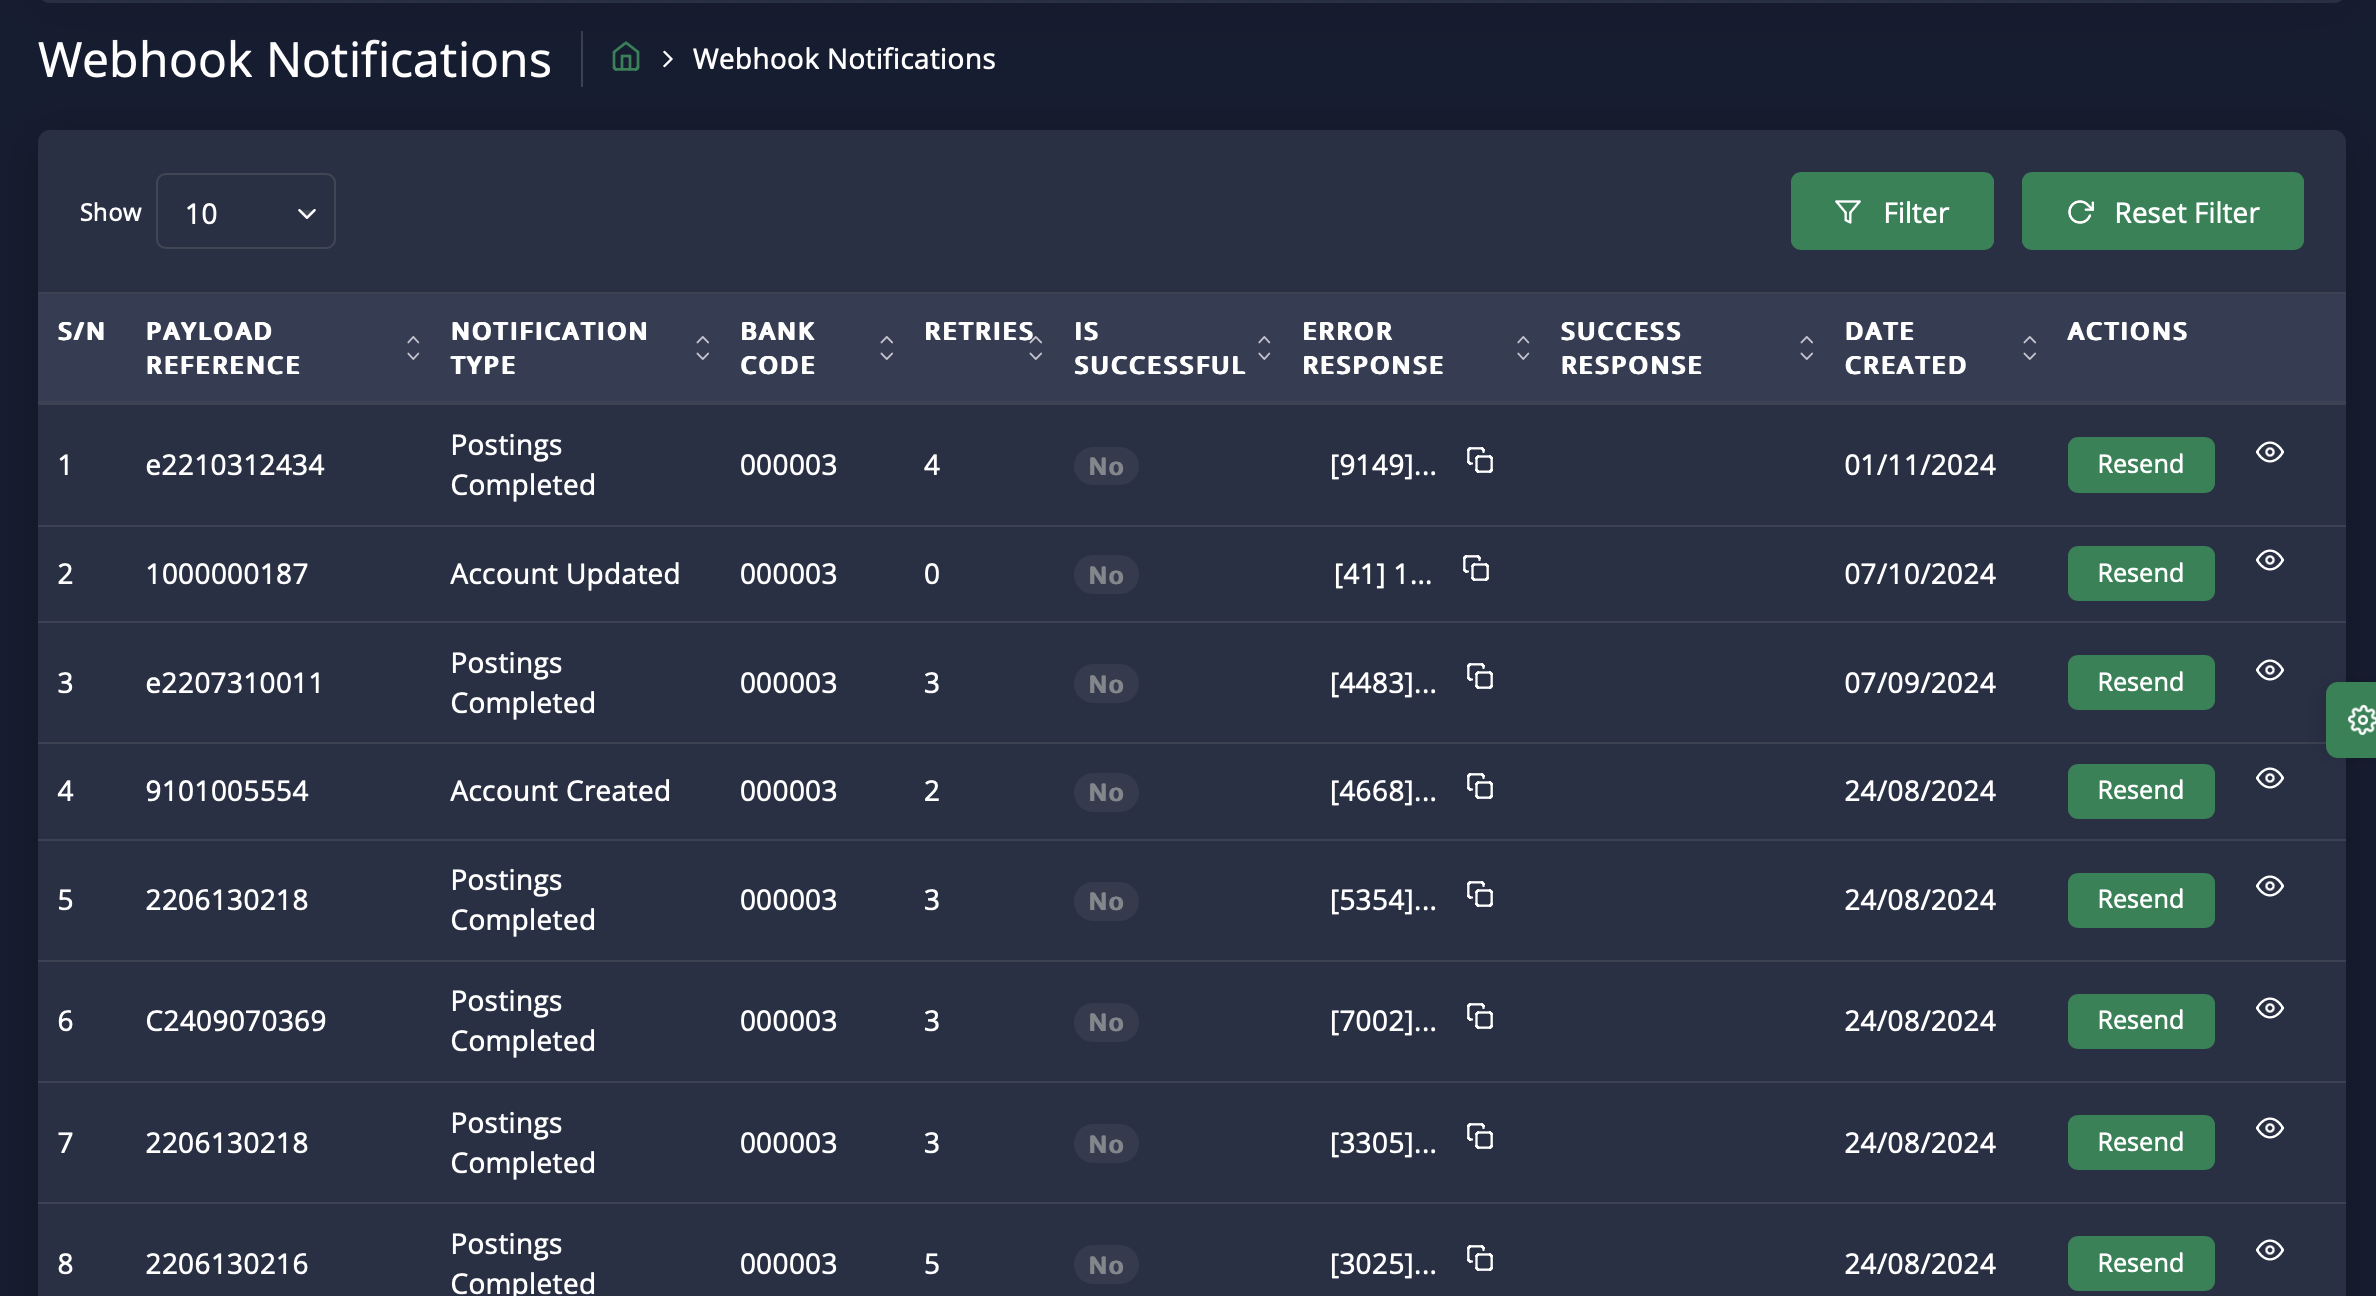Screen dimensions: 2376x1296
Task: Sort by Notification Type column header
Action: click(702, 348)
